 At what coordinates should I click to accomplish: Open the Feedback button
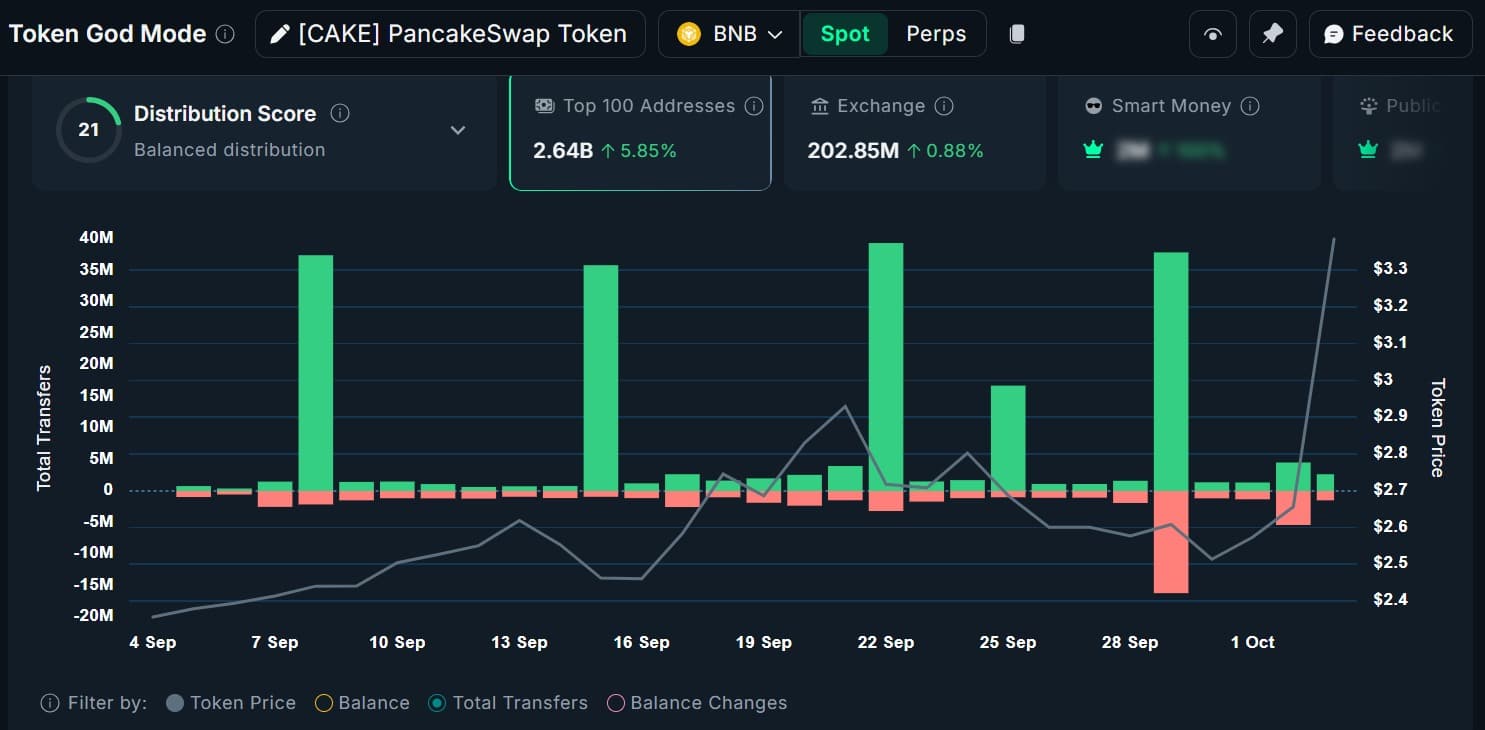click(x=1390, y=34)
